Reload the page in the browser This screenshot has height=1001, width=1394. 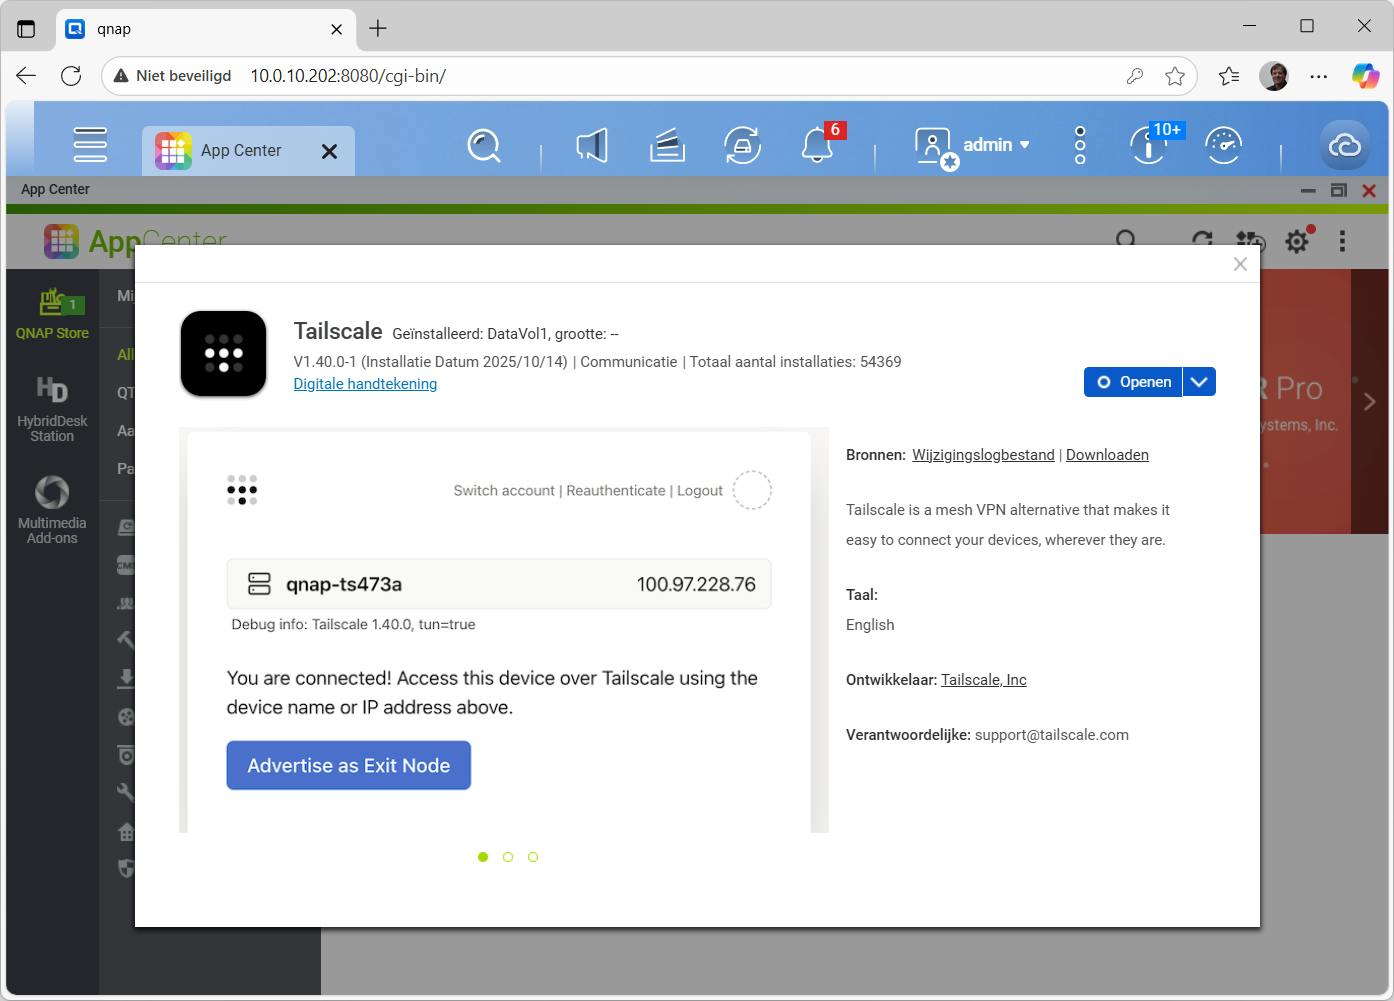tap(71, 75)
